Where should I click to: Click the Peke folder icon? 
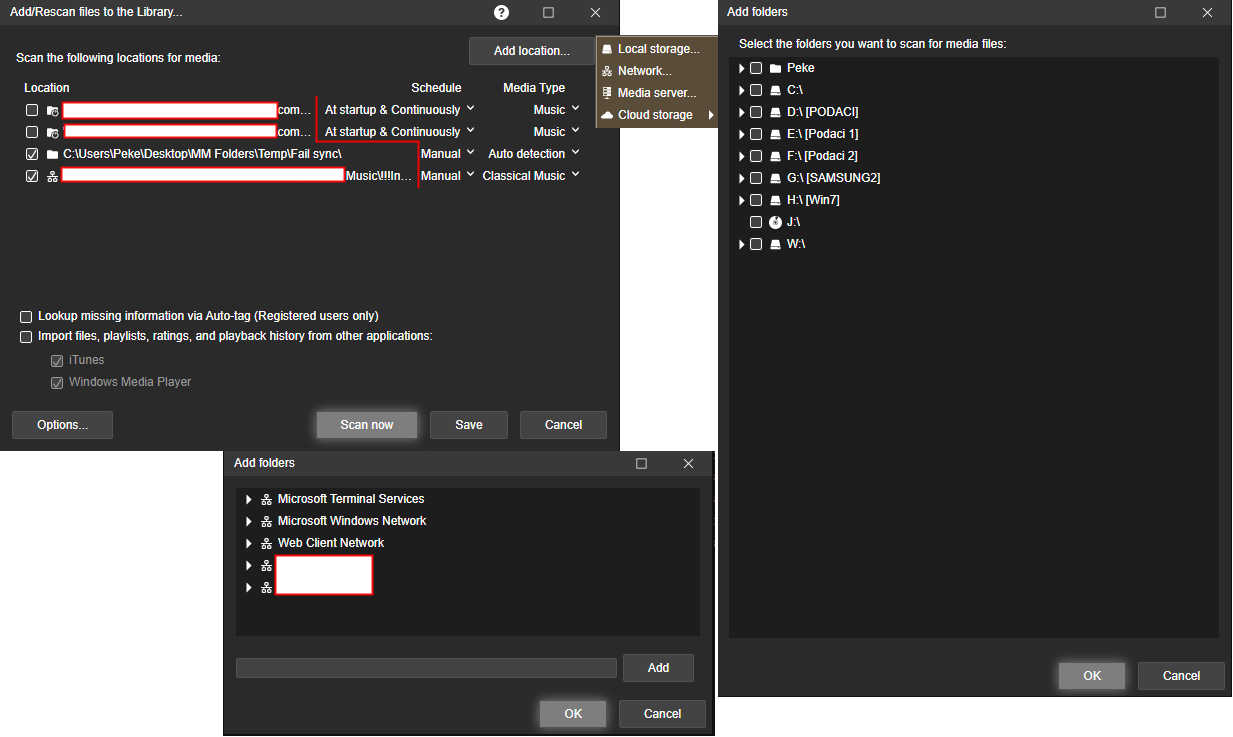click(775, 68)
